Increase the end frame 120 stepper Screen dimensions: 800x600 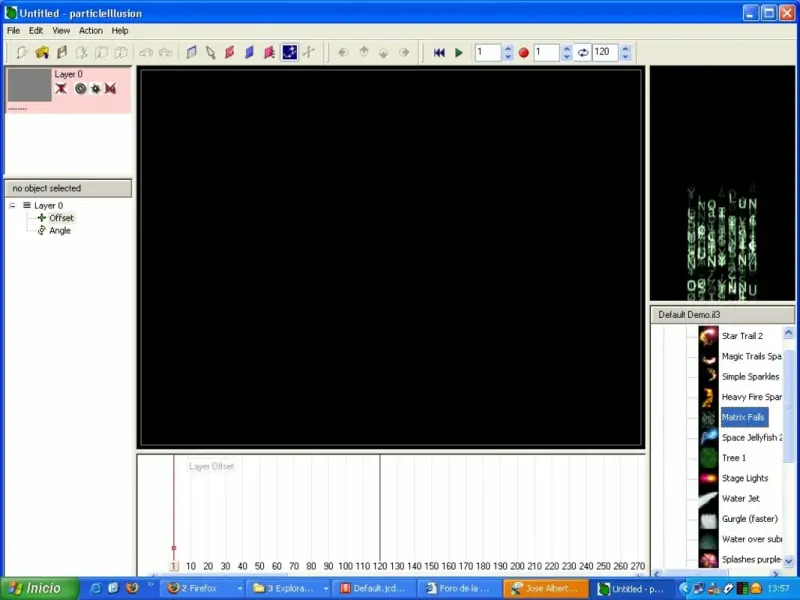coord(626,48)
